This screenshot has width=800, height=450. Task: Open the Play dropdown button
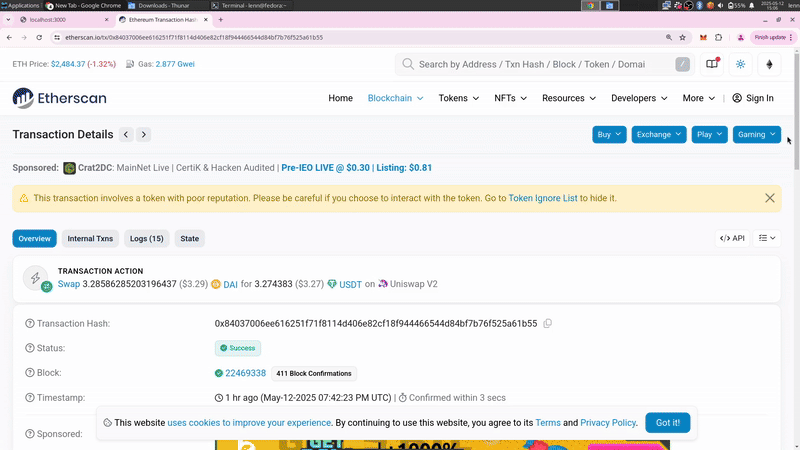click(x=709, y=135)
